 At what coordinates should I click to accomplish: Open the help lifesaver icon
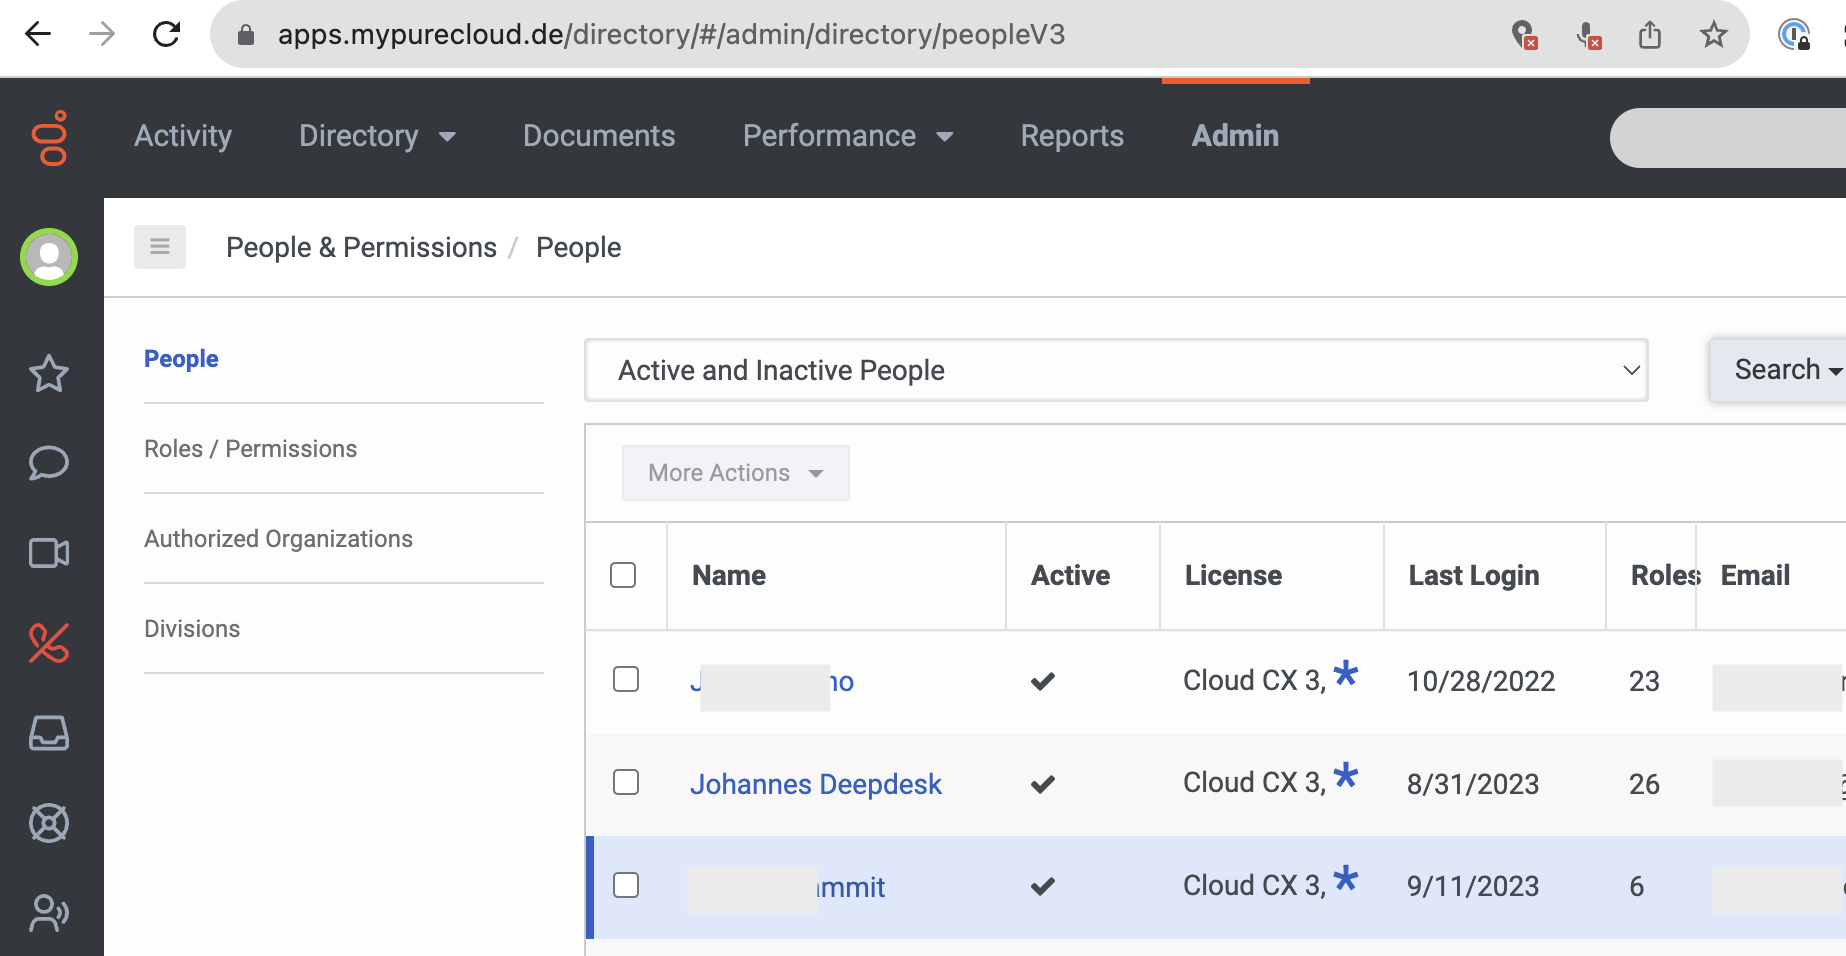(x=49, y=823)
